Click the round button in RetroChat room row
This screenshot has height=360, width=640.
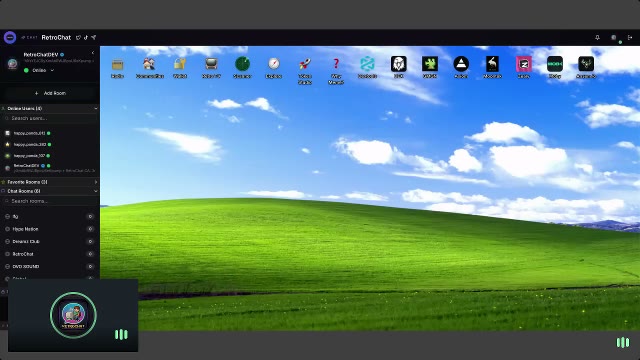point(91,254)
